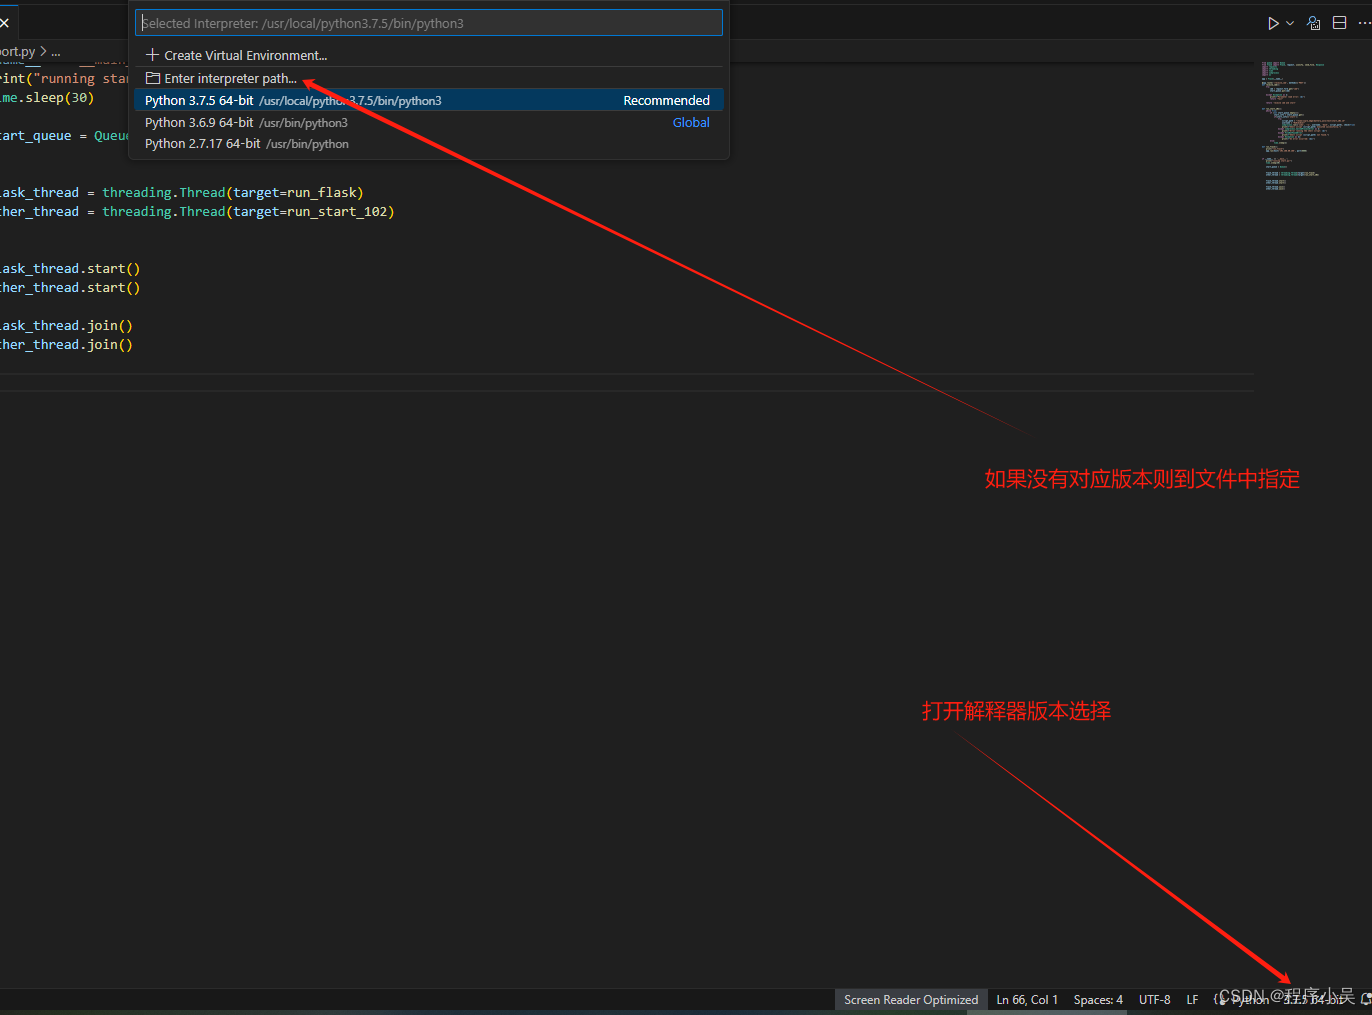Open more actions via the ellipsis icon
This screenshot has width=1372, height=1015.
(x=1364, y=22)
